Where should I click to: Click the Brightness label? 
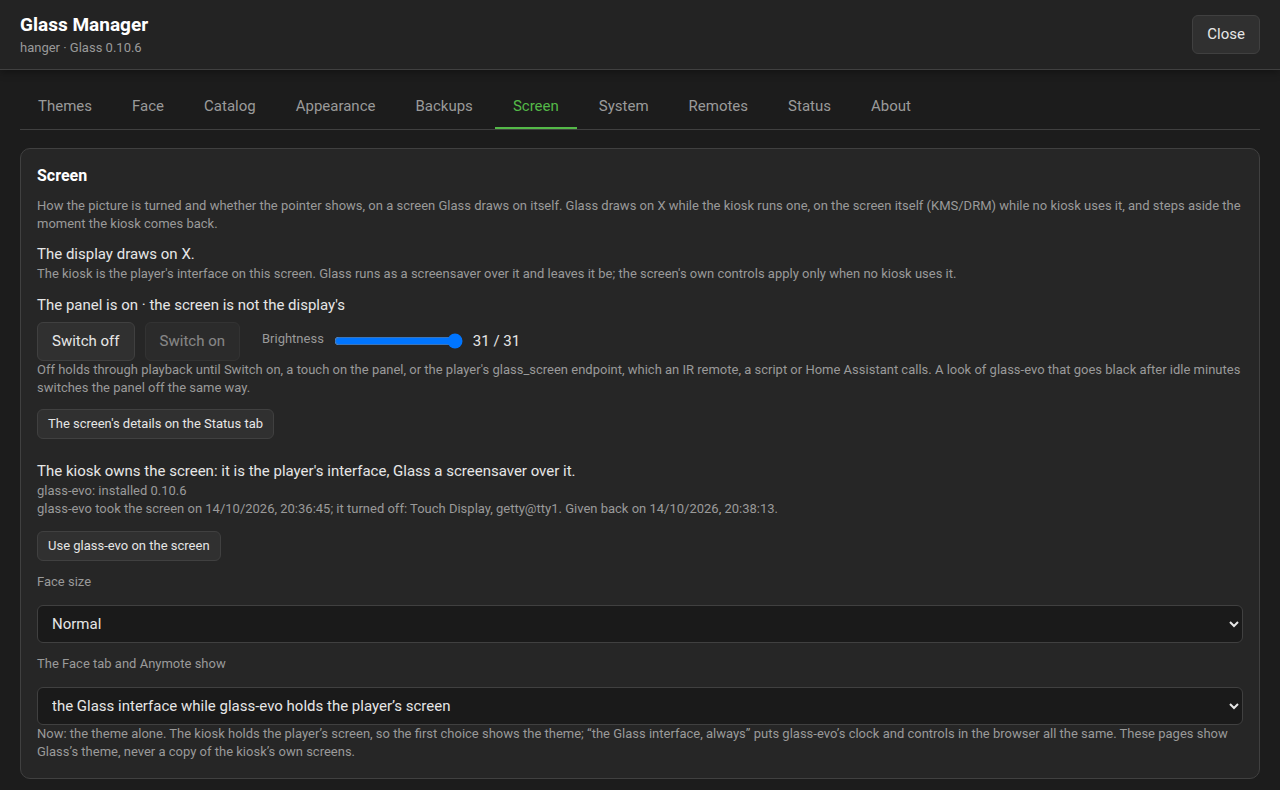click(x=293, y=339)
